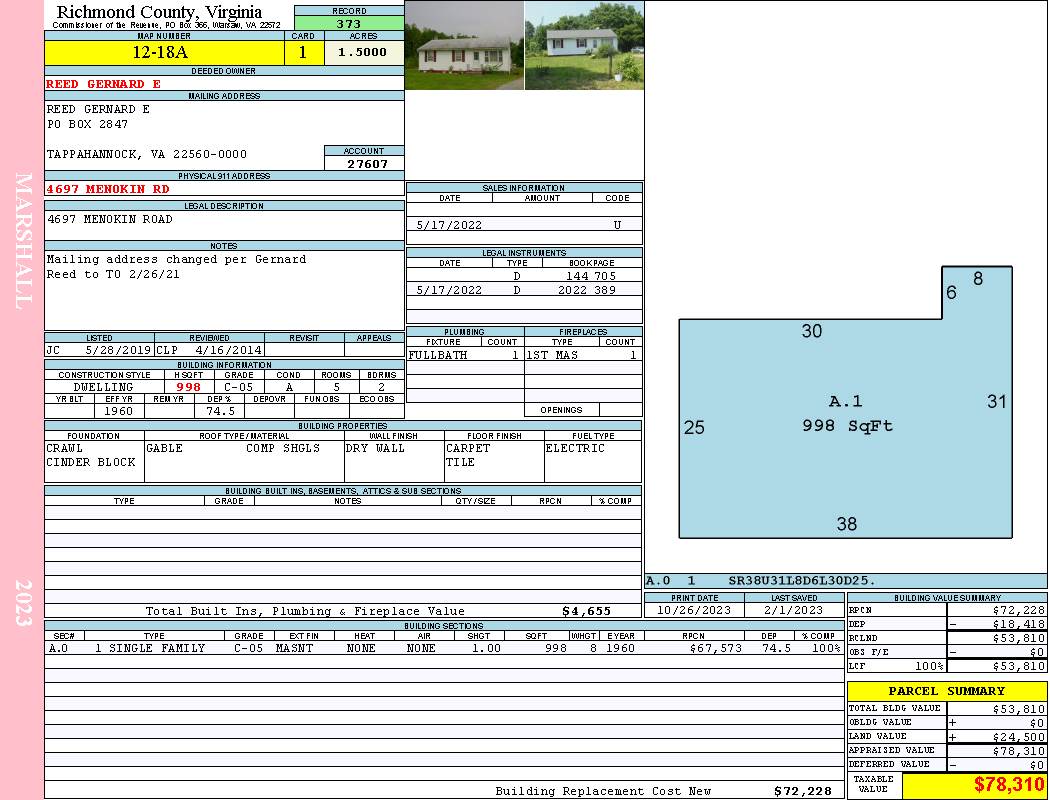This screenshot has height=800, width=1050.
Task: Click last saved date 2/1/2023
Action: coord(793,610)
